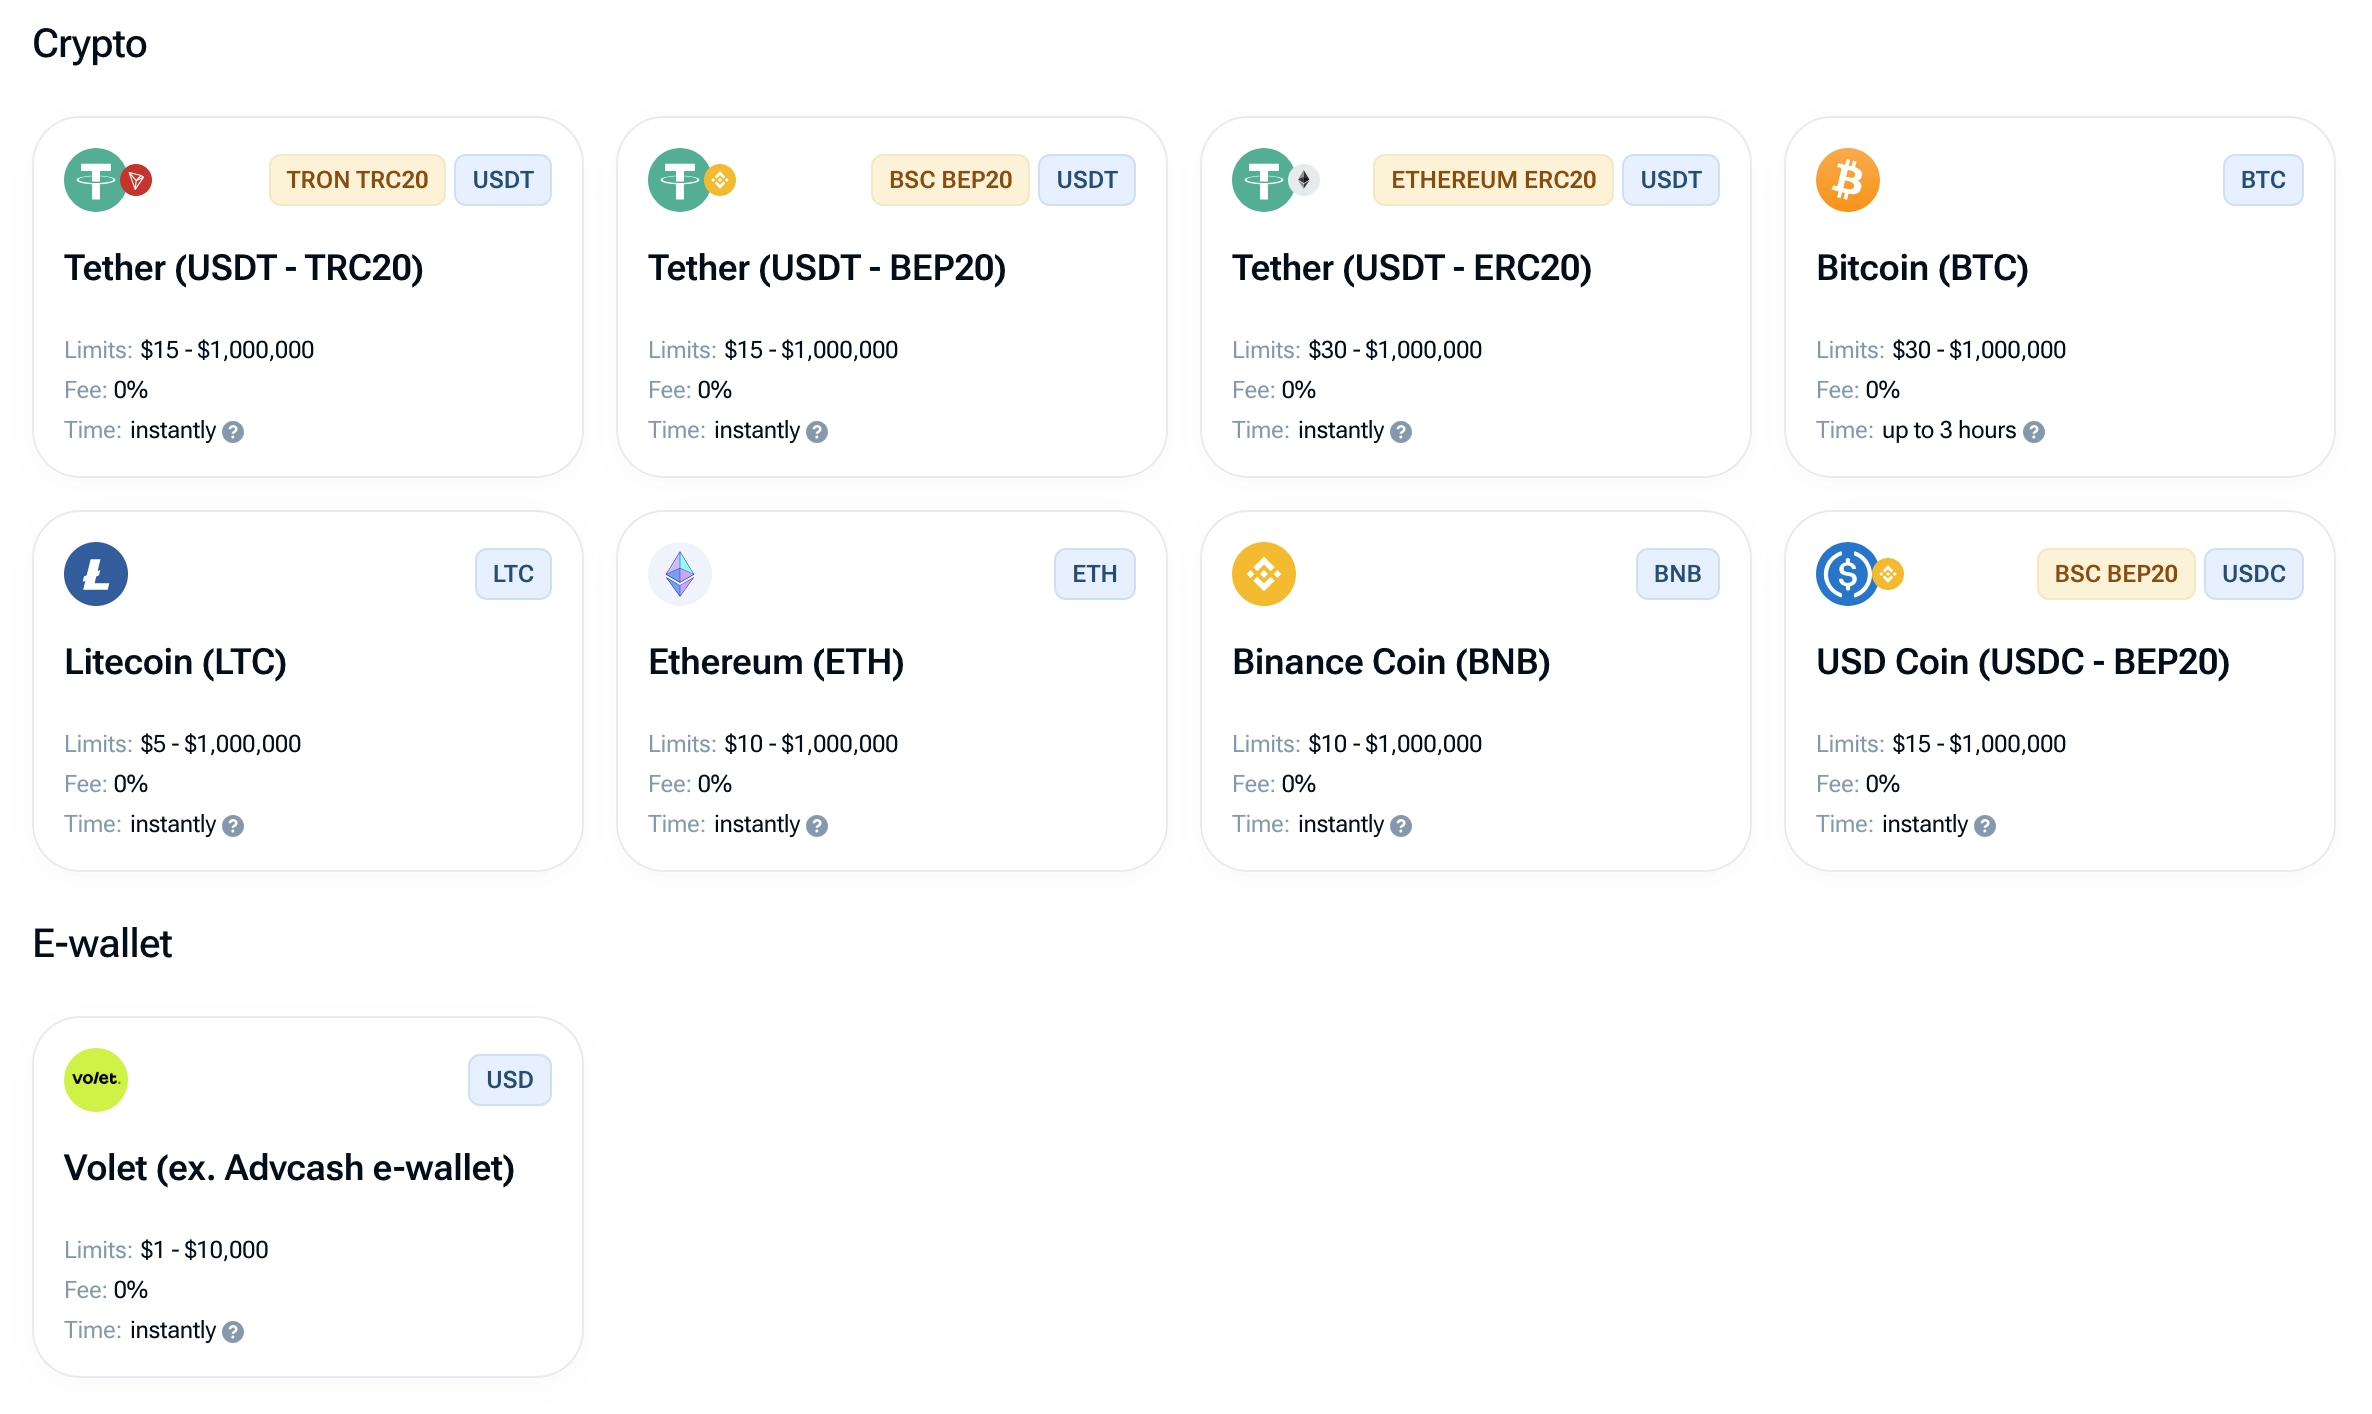Click the Tether BEP20 coin logo

point(681,180)
